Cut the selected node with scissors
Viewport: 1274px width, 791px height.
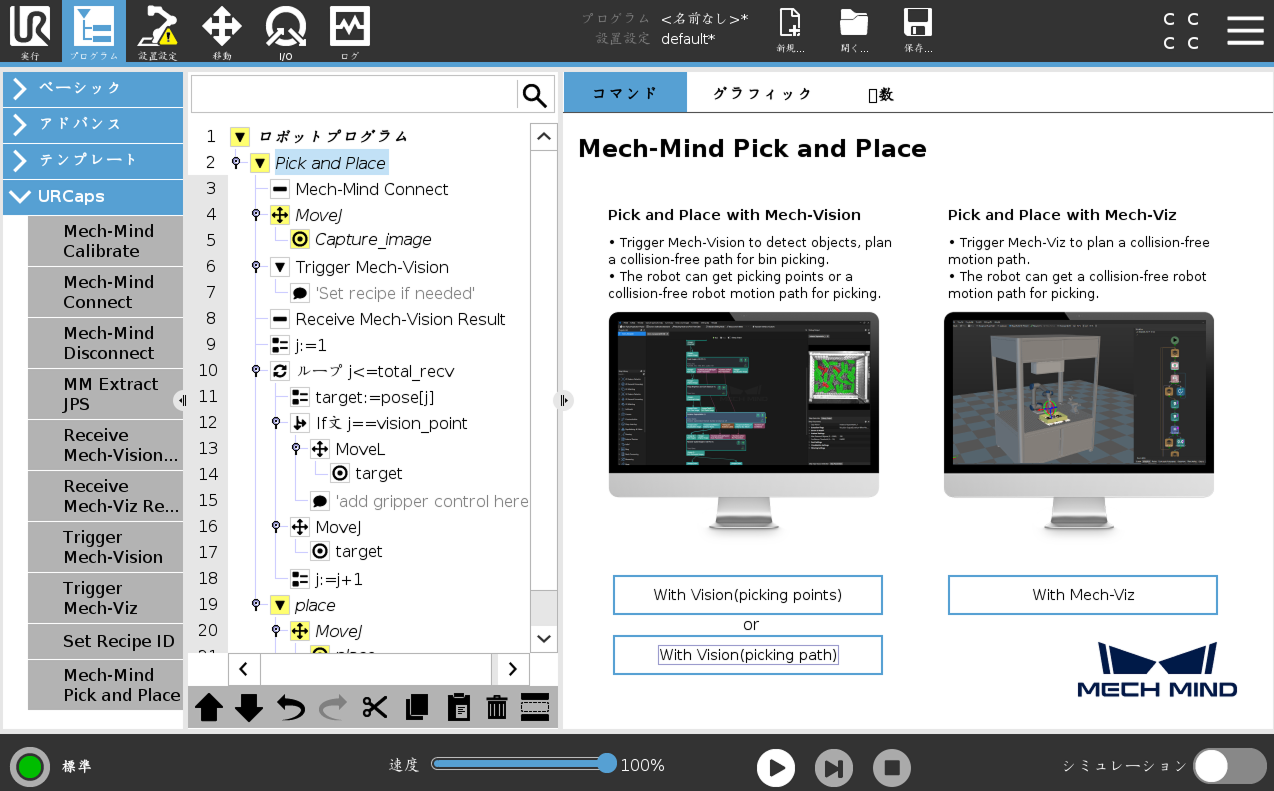[x=375, y=708]
